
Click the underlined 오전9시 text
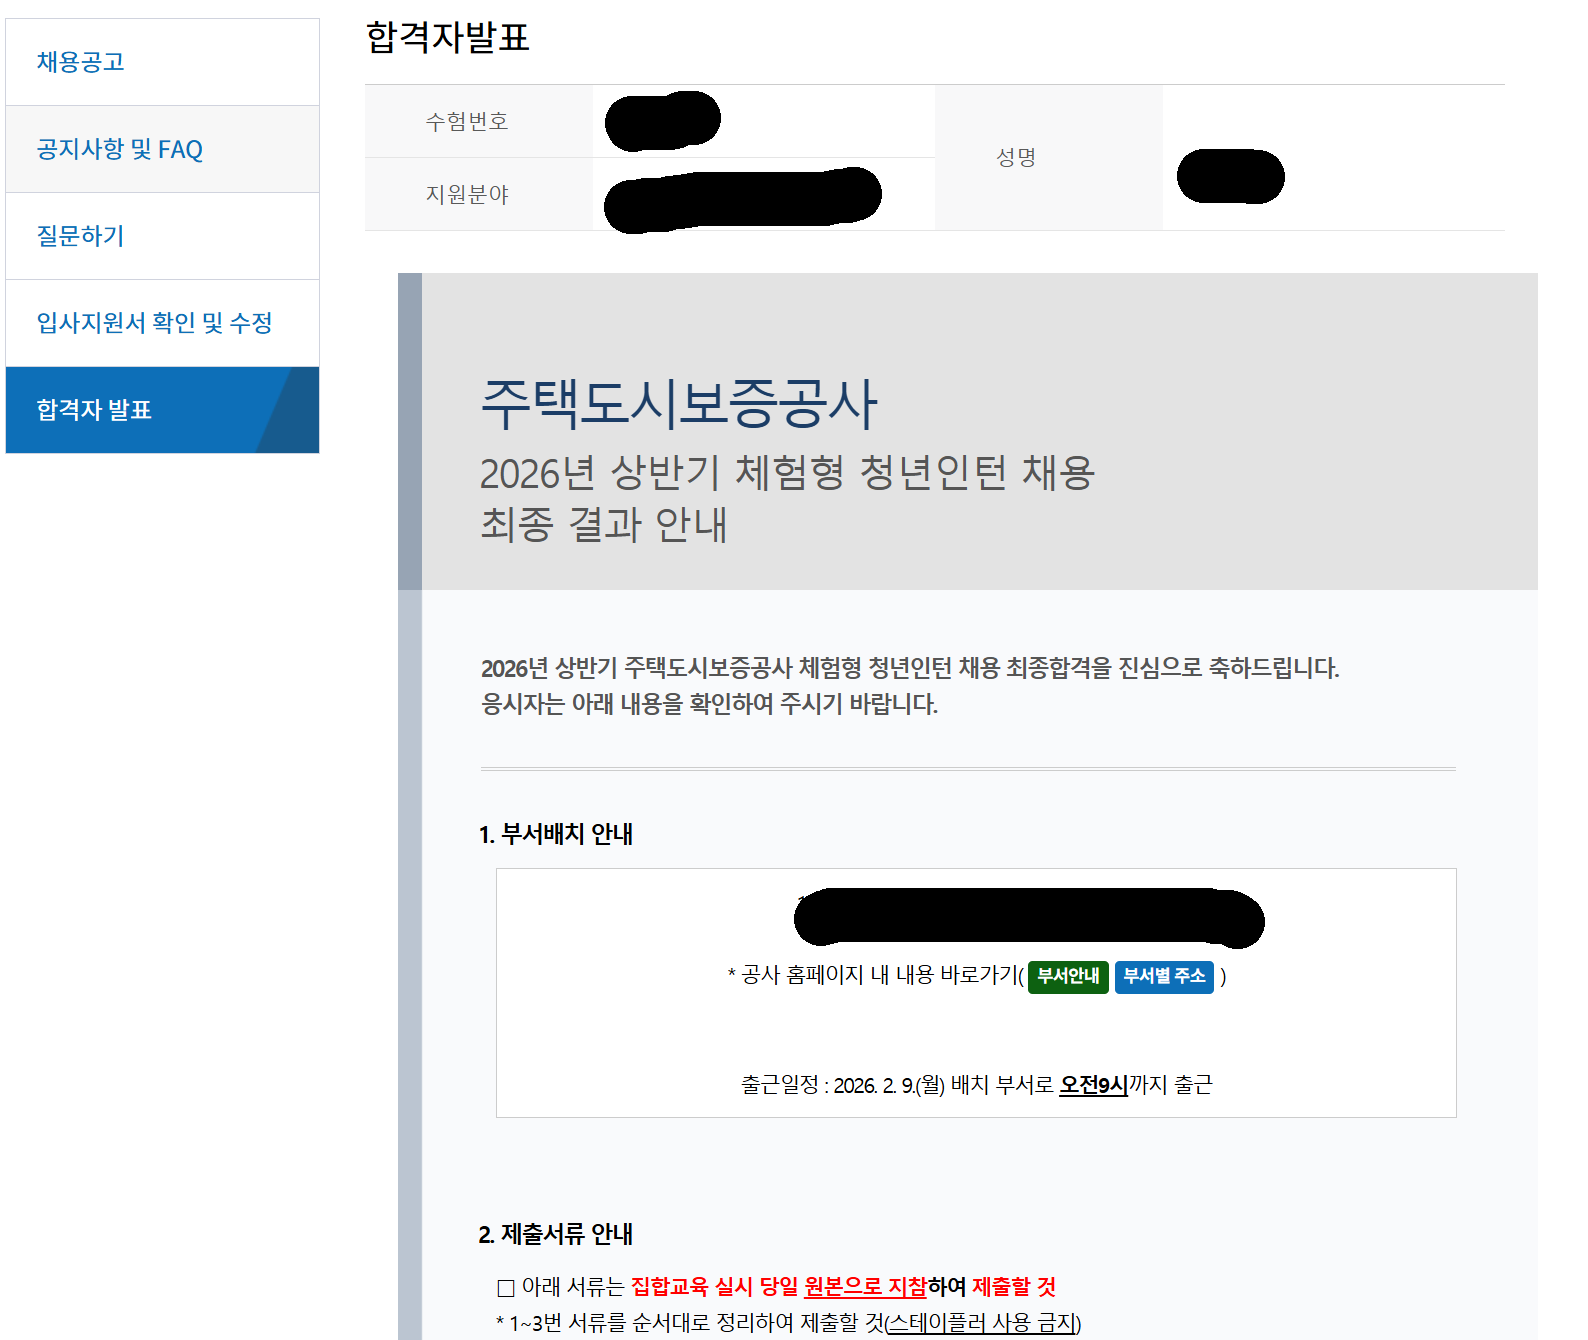pyautogui.click(x=1093, y=1085)
